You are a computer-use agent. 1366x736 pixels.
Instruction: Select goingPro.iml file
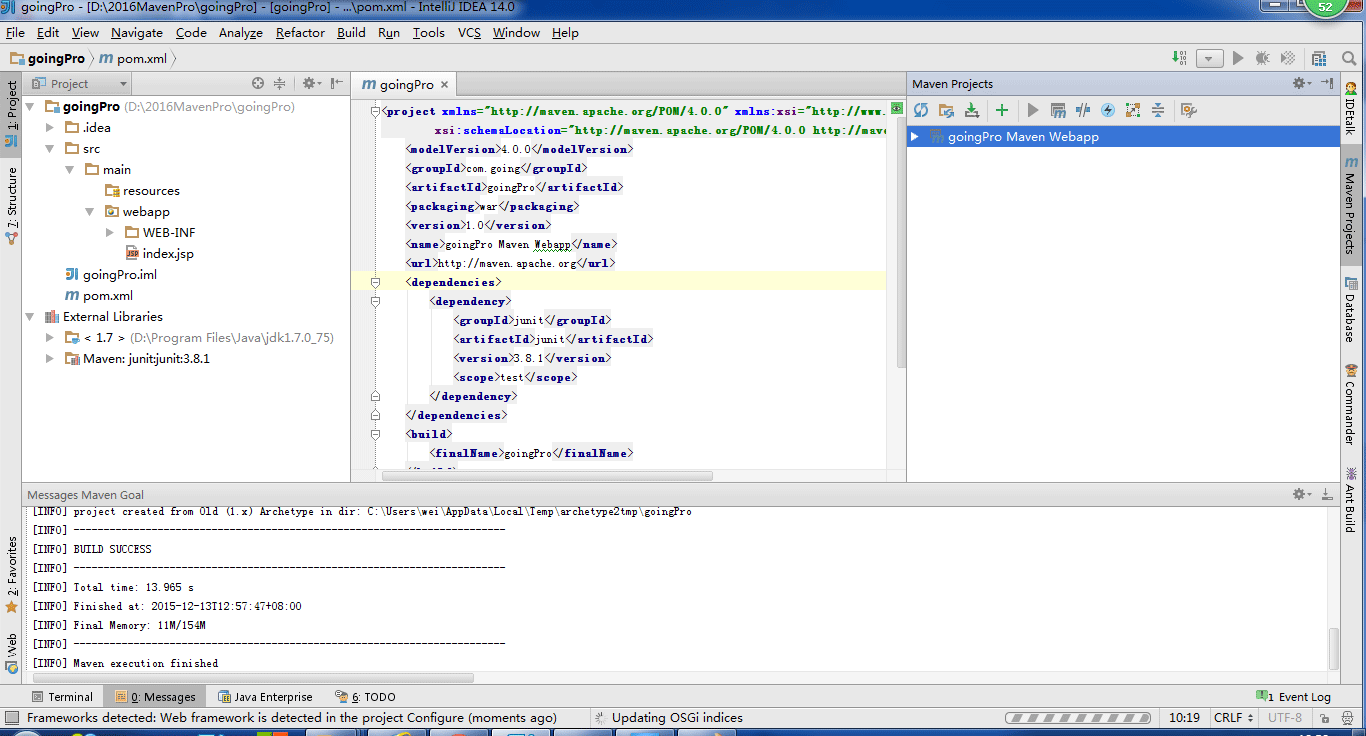pyautogui.click(x=110, y=274)
